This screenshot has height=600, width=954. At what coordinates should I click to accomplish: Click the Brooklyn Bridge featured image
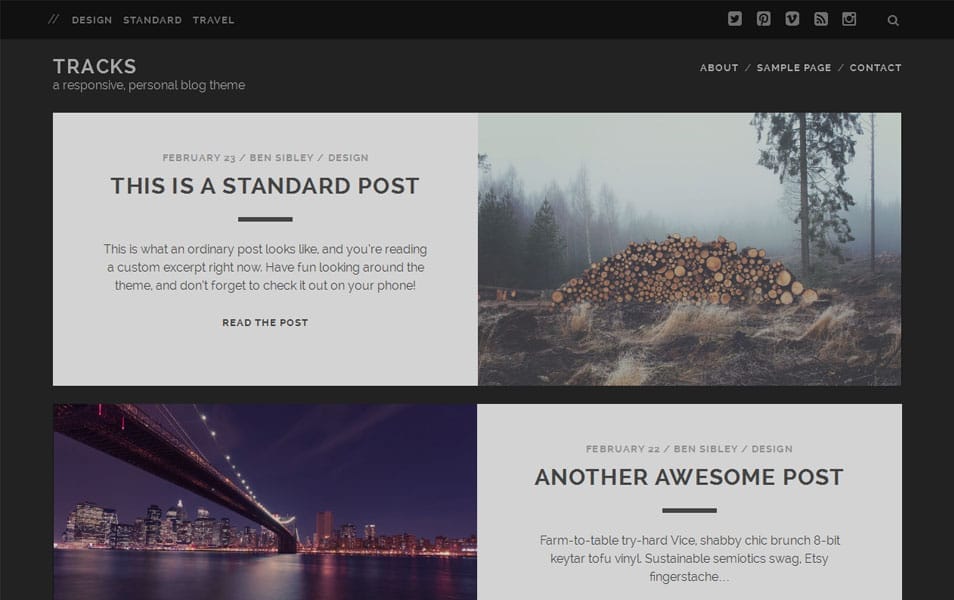click(265, 500)
